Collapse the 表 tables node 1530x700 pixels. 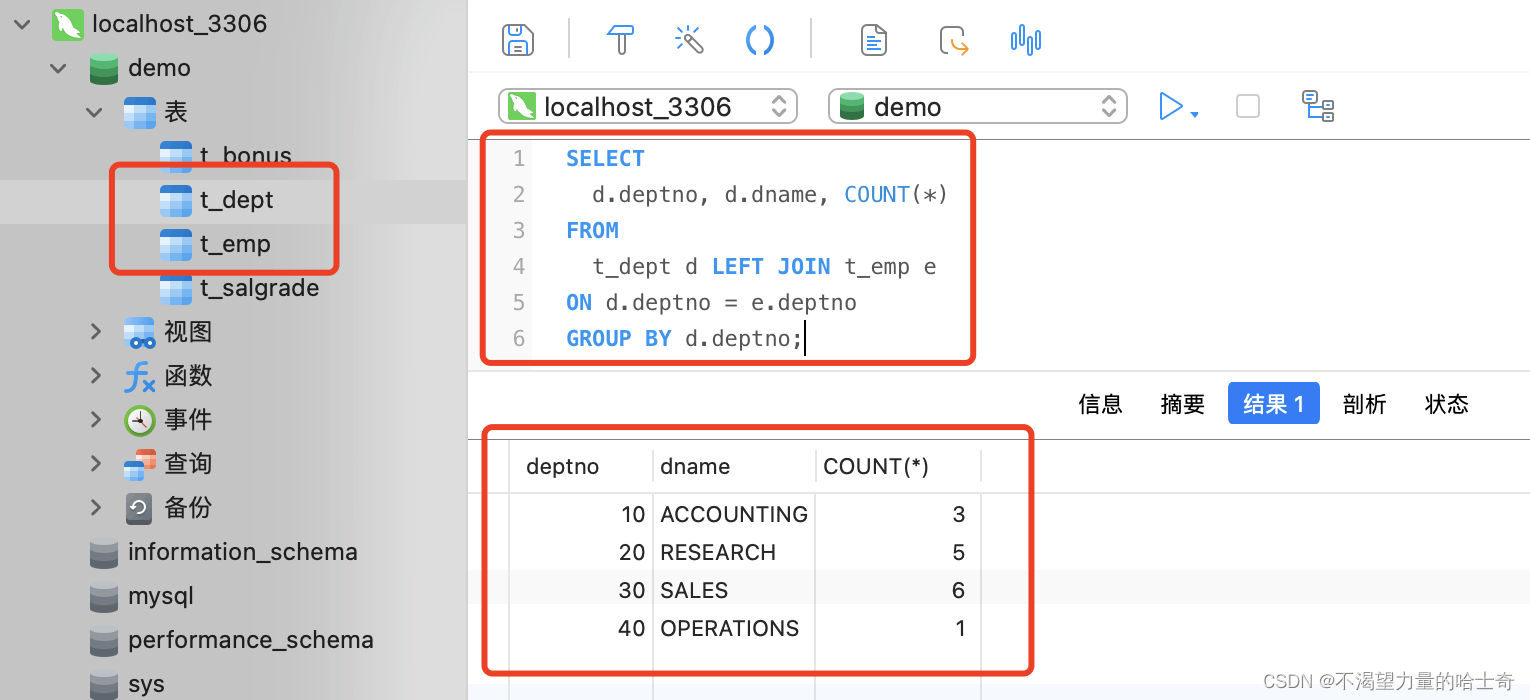(95, 112)
